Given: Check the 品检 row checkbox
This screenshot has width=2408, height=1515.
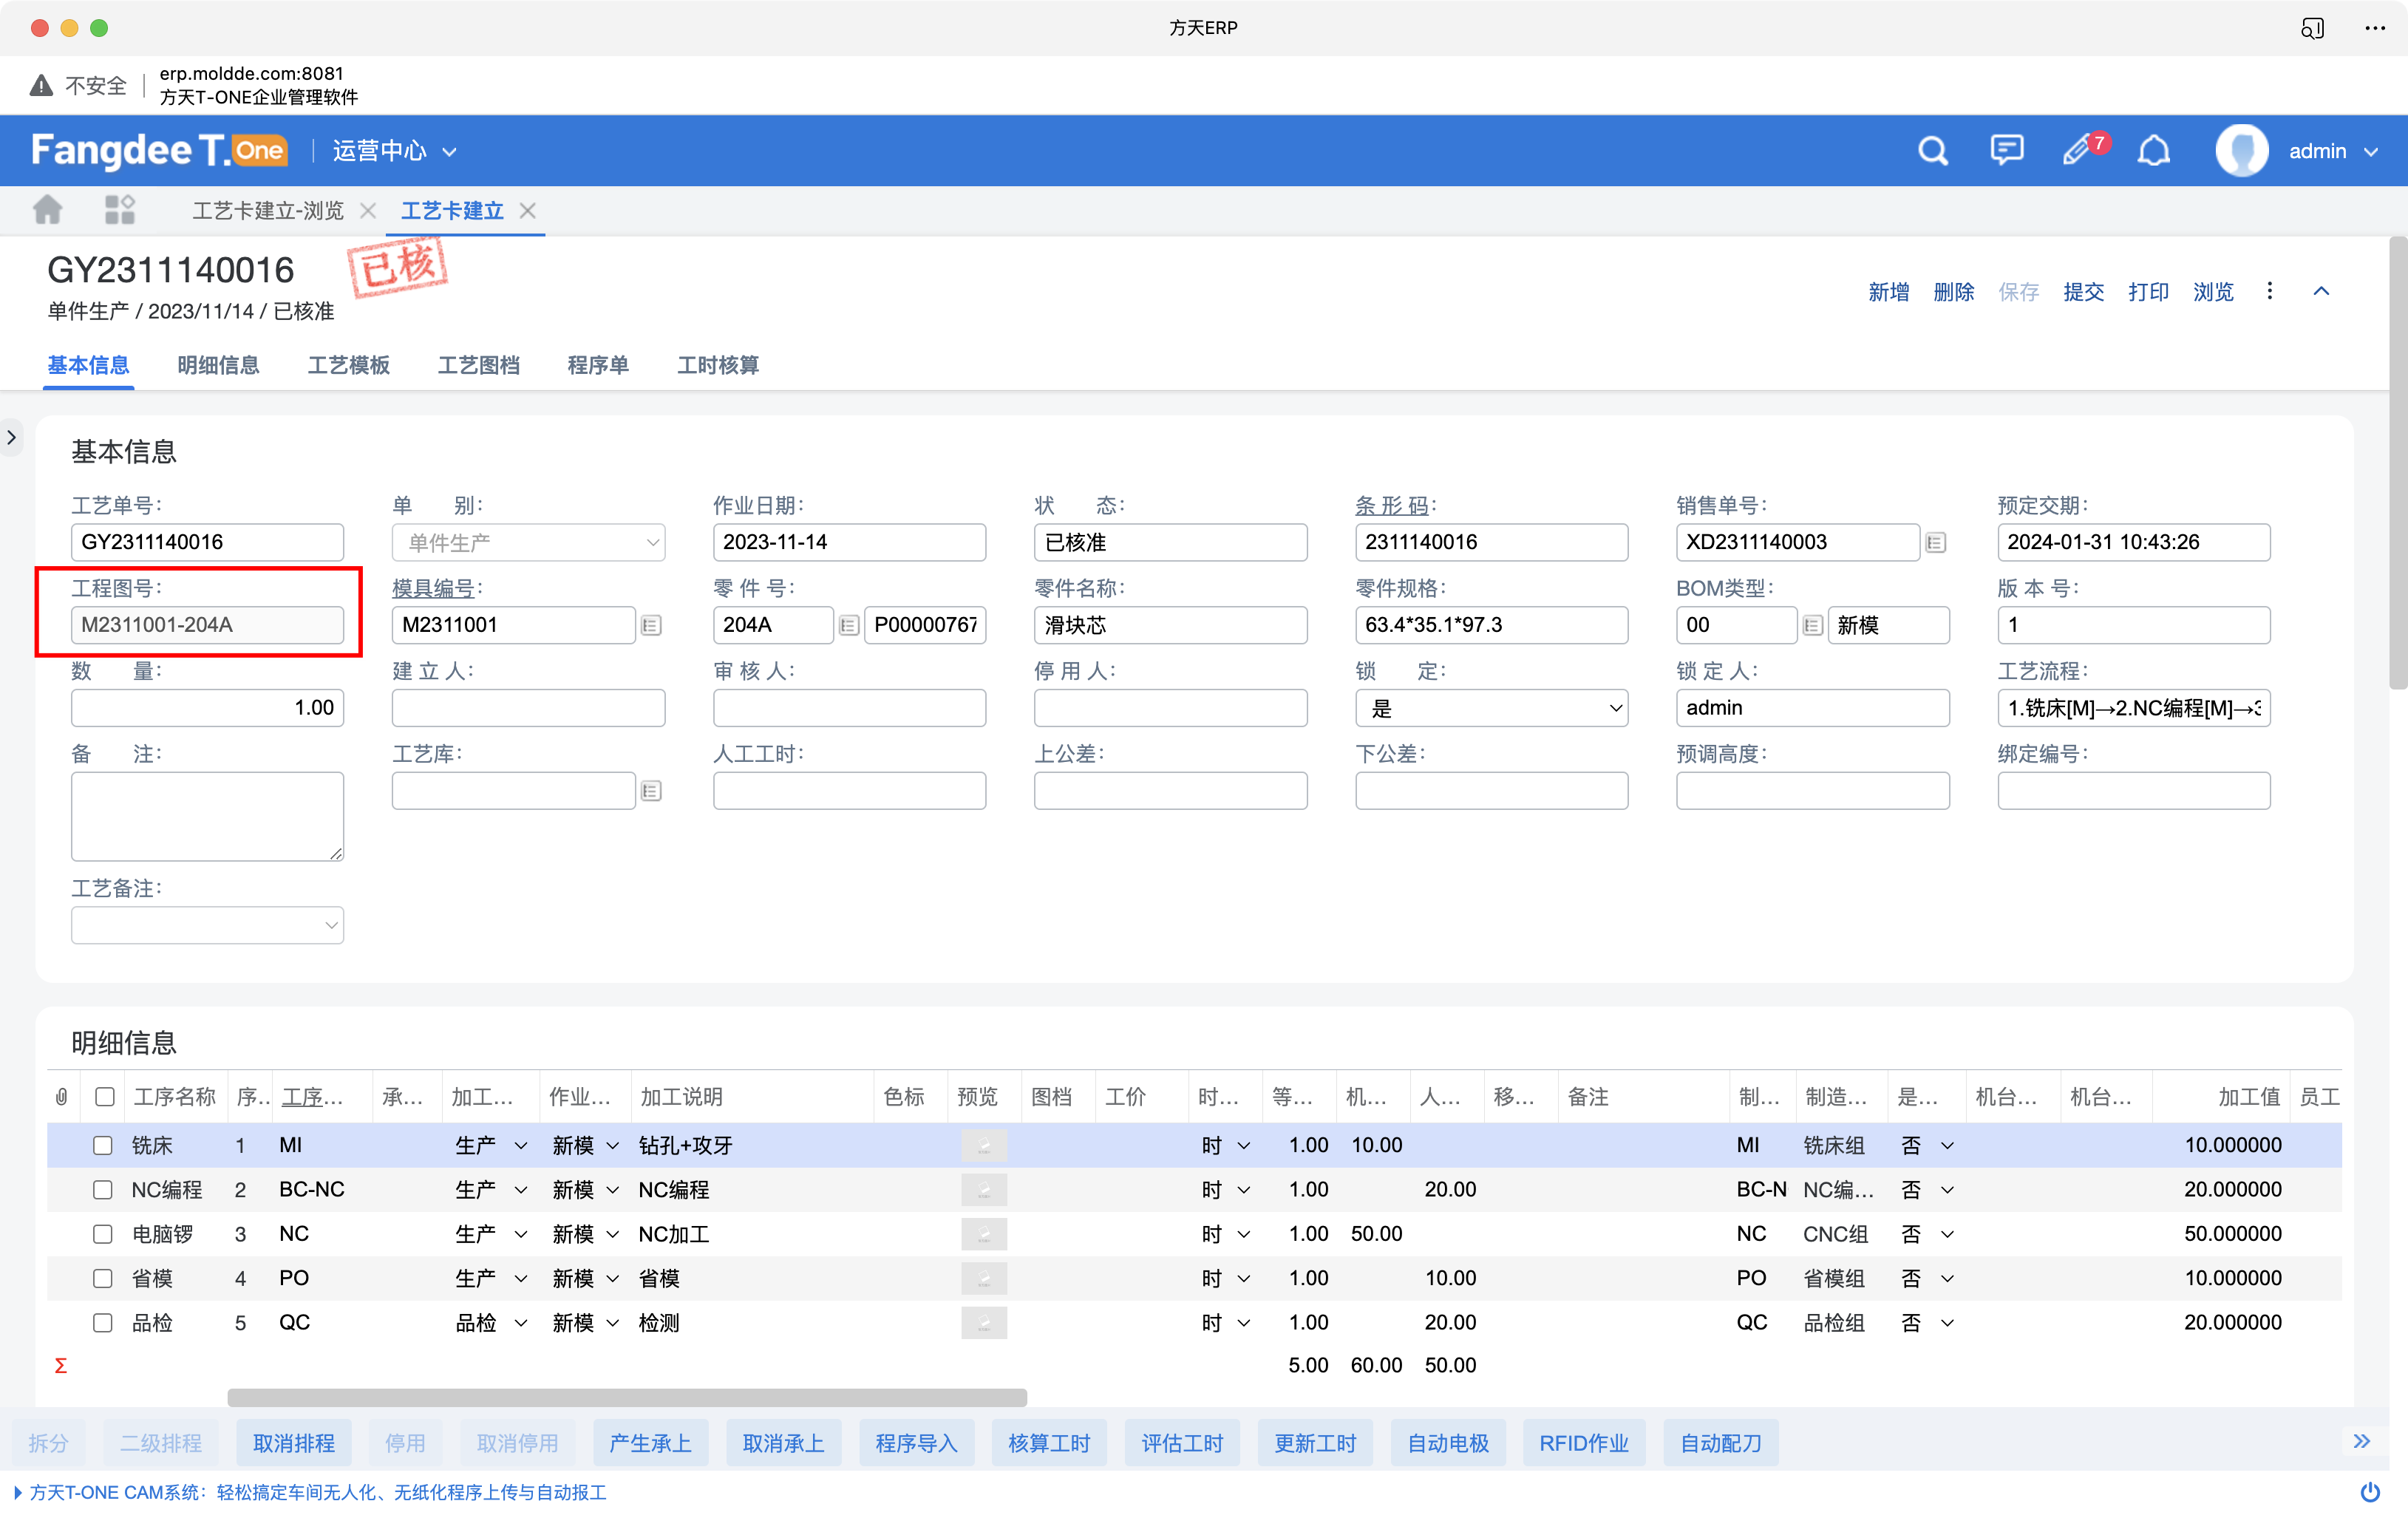Looking at the screenshot, I should click(103, 1322).
